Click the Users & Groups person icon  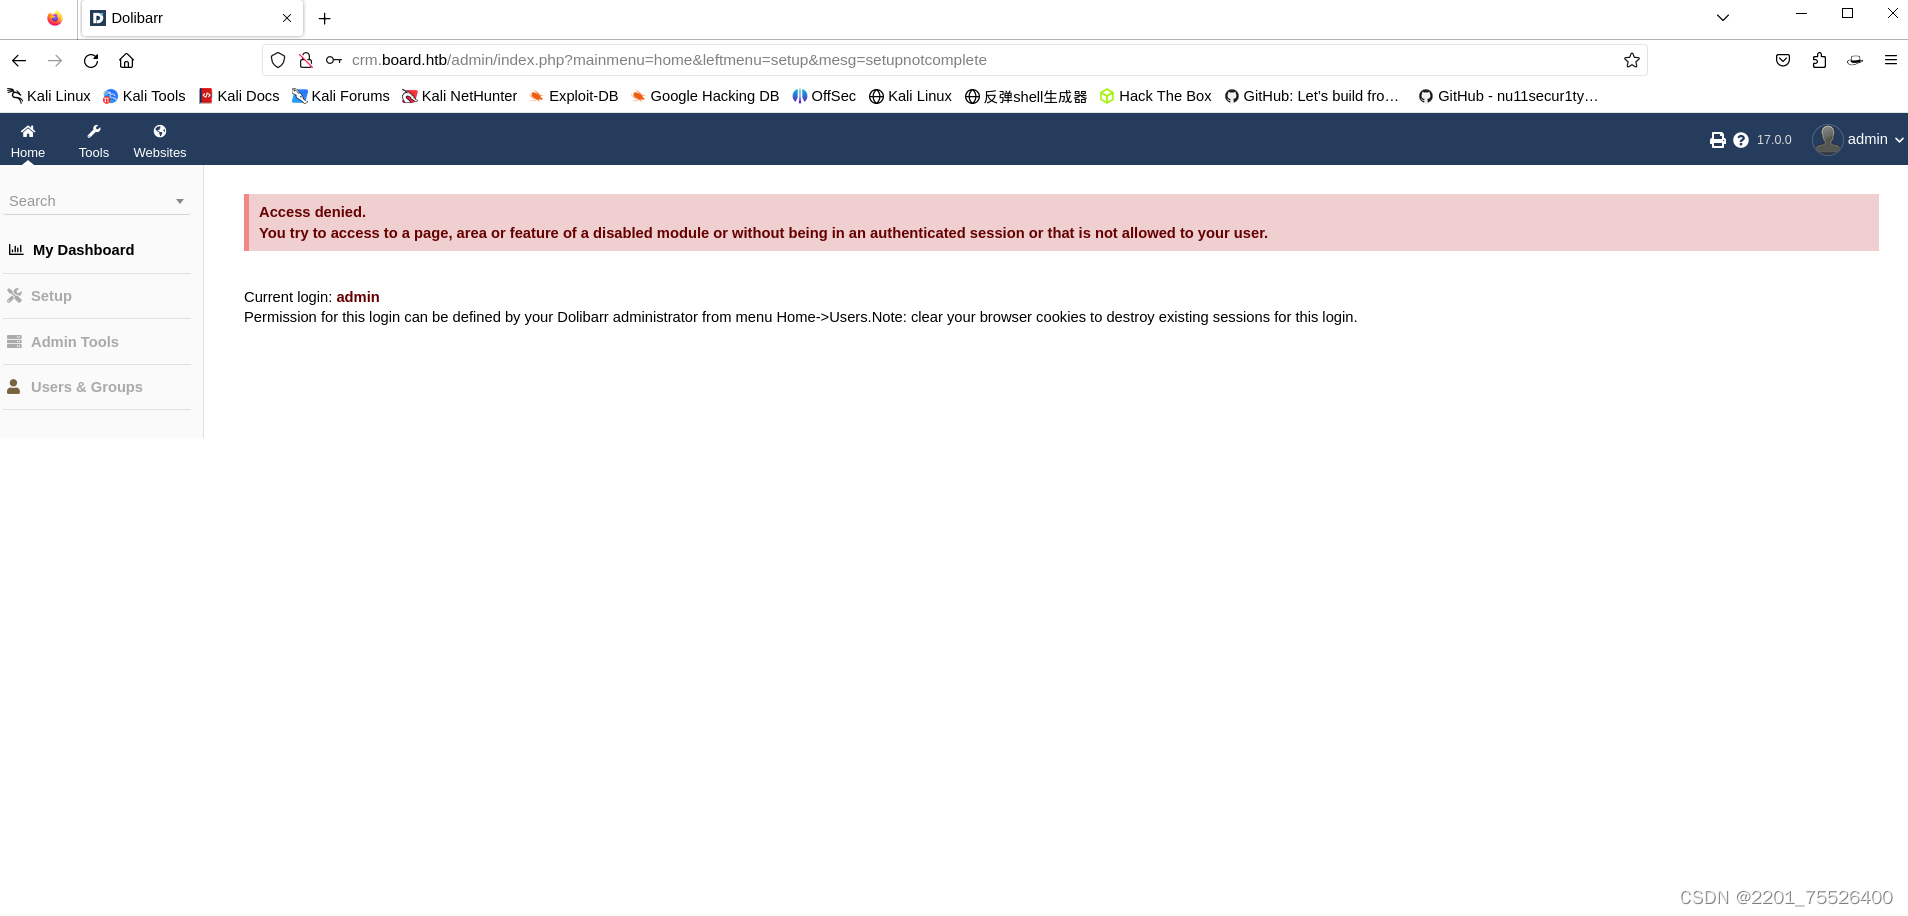14,387
